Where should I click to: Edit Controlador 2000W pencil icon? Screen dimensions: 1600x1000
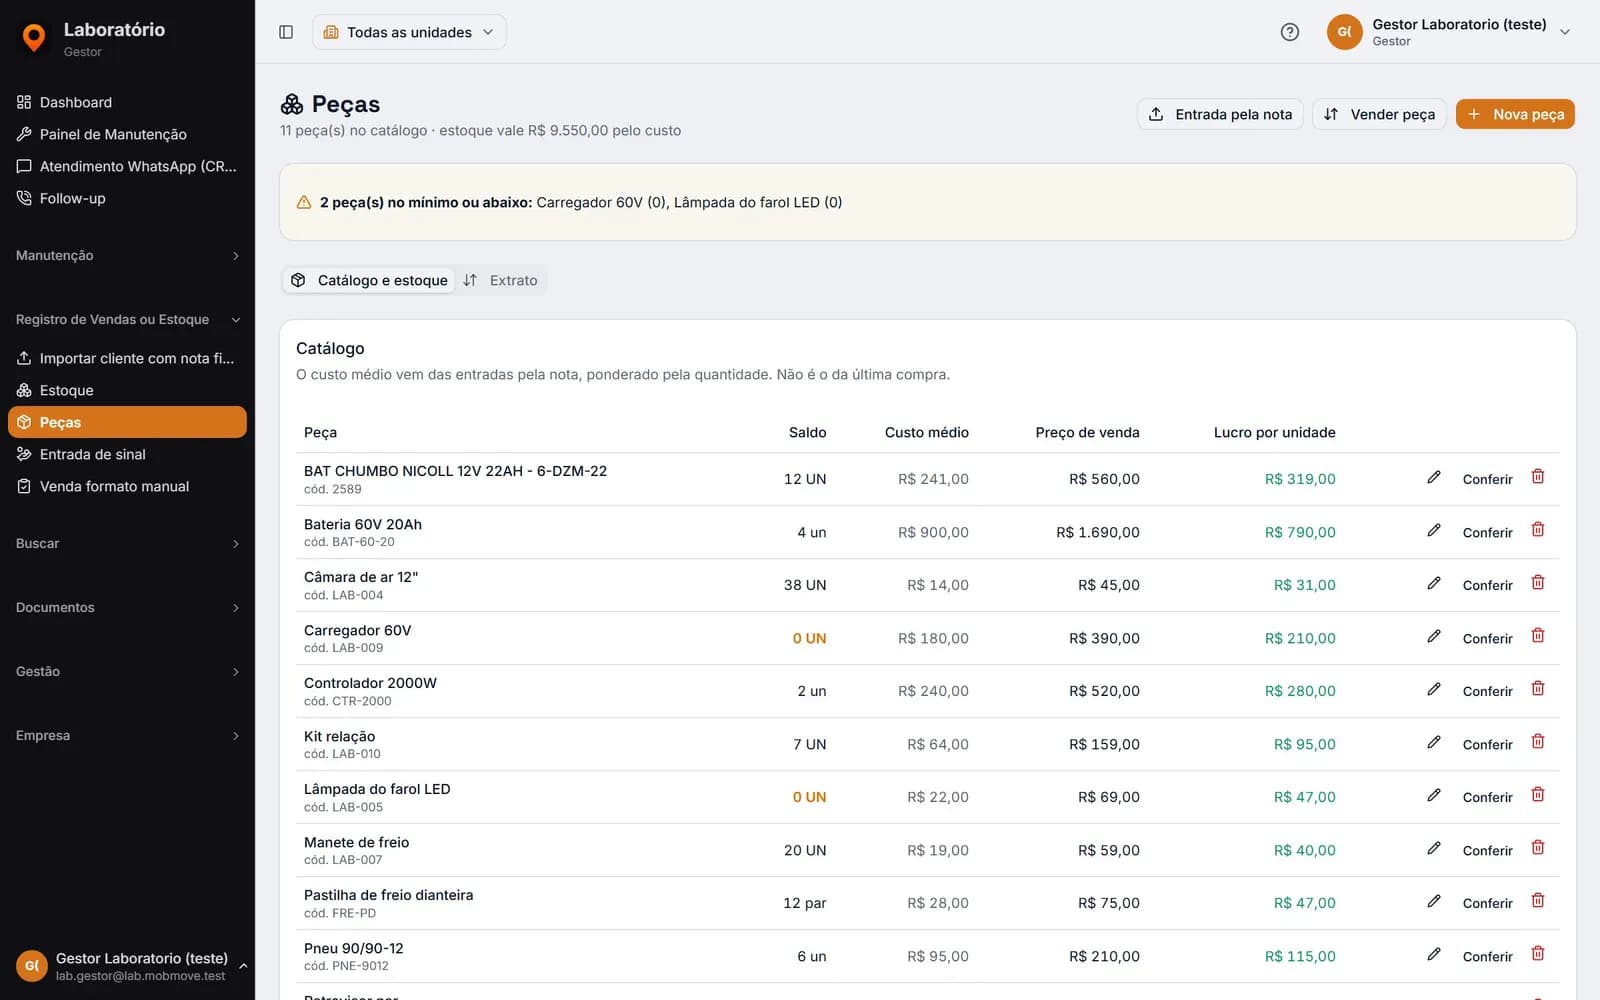pyautogui.click(x=1434, y=690)
